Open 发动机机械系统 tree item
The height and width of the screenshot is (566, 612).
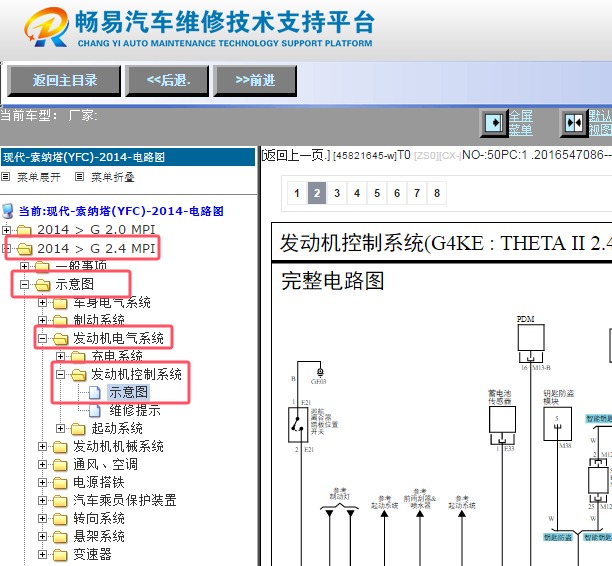(118, 447)
